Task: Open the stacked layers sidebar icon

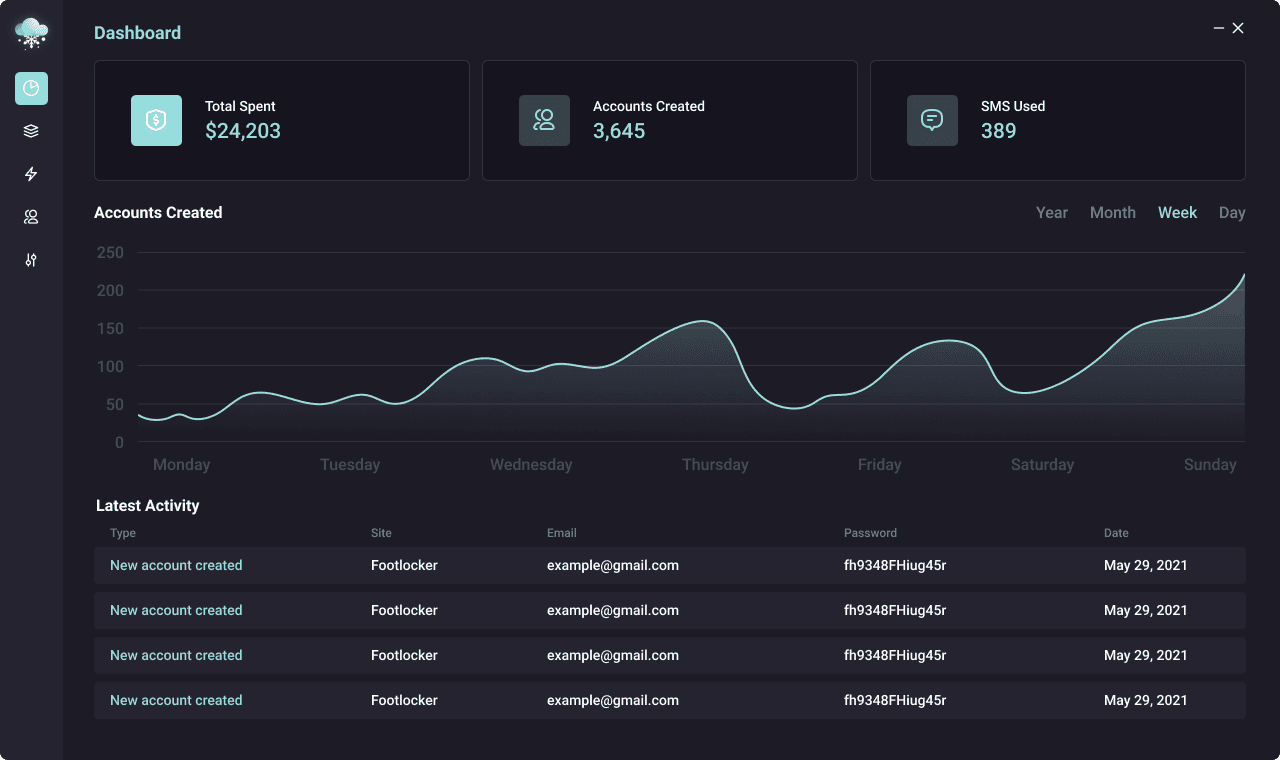Action: coord(31,131)
